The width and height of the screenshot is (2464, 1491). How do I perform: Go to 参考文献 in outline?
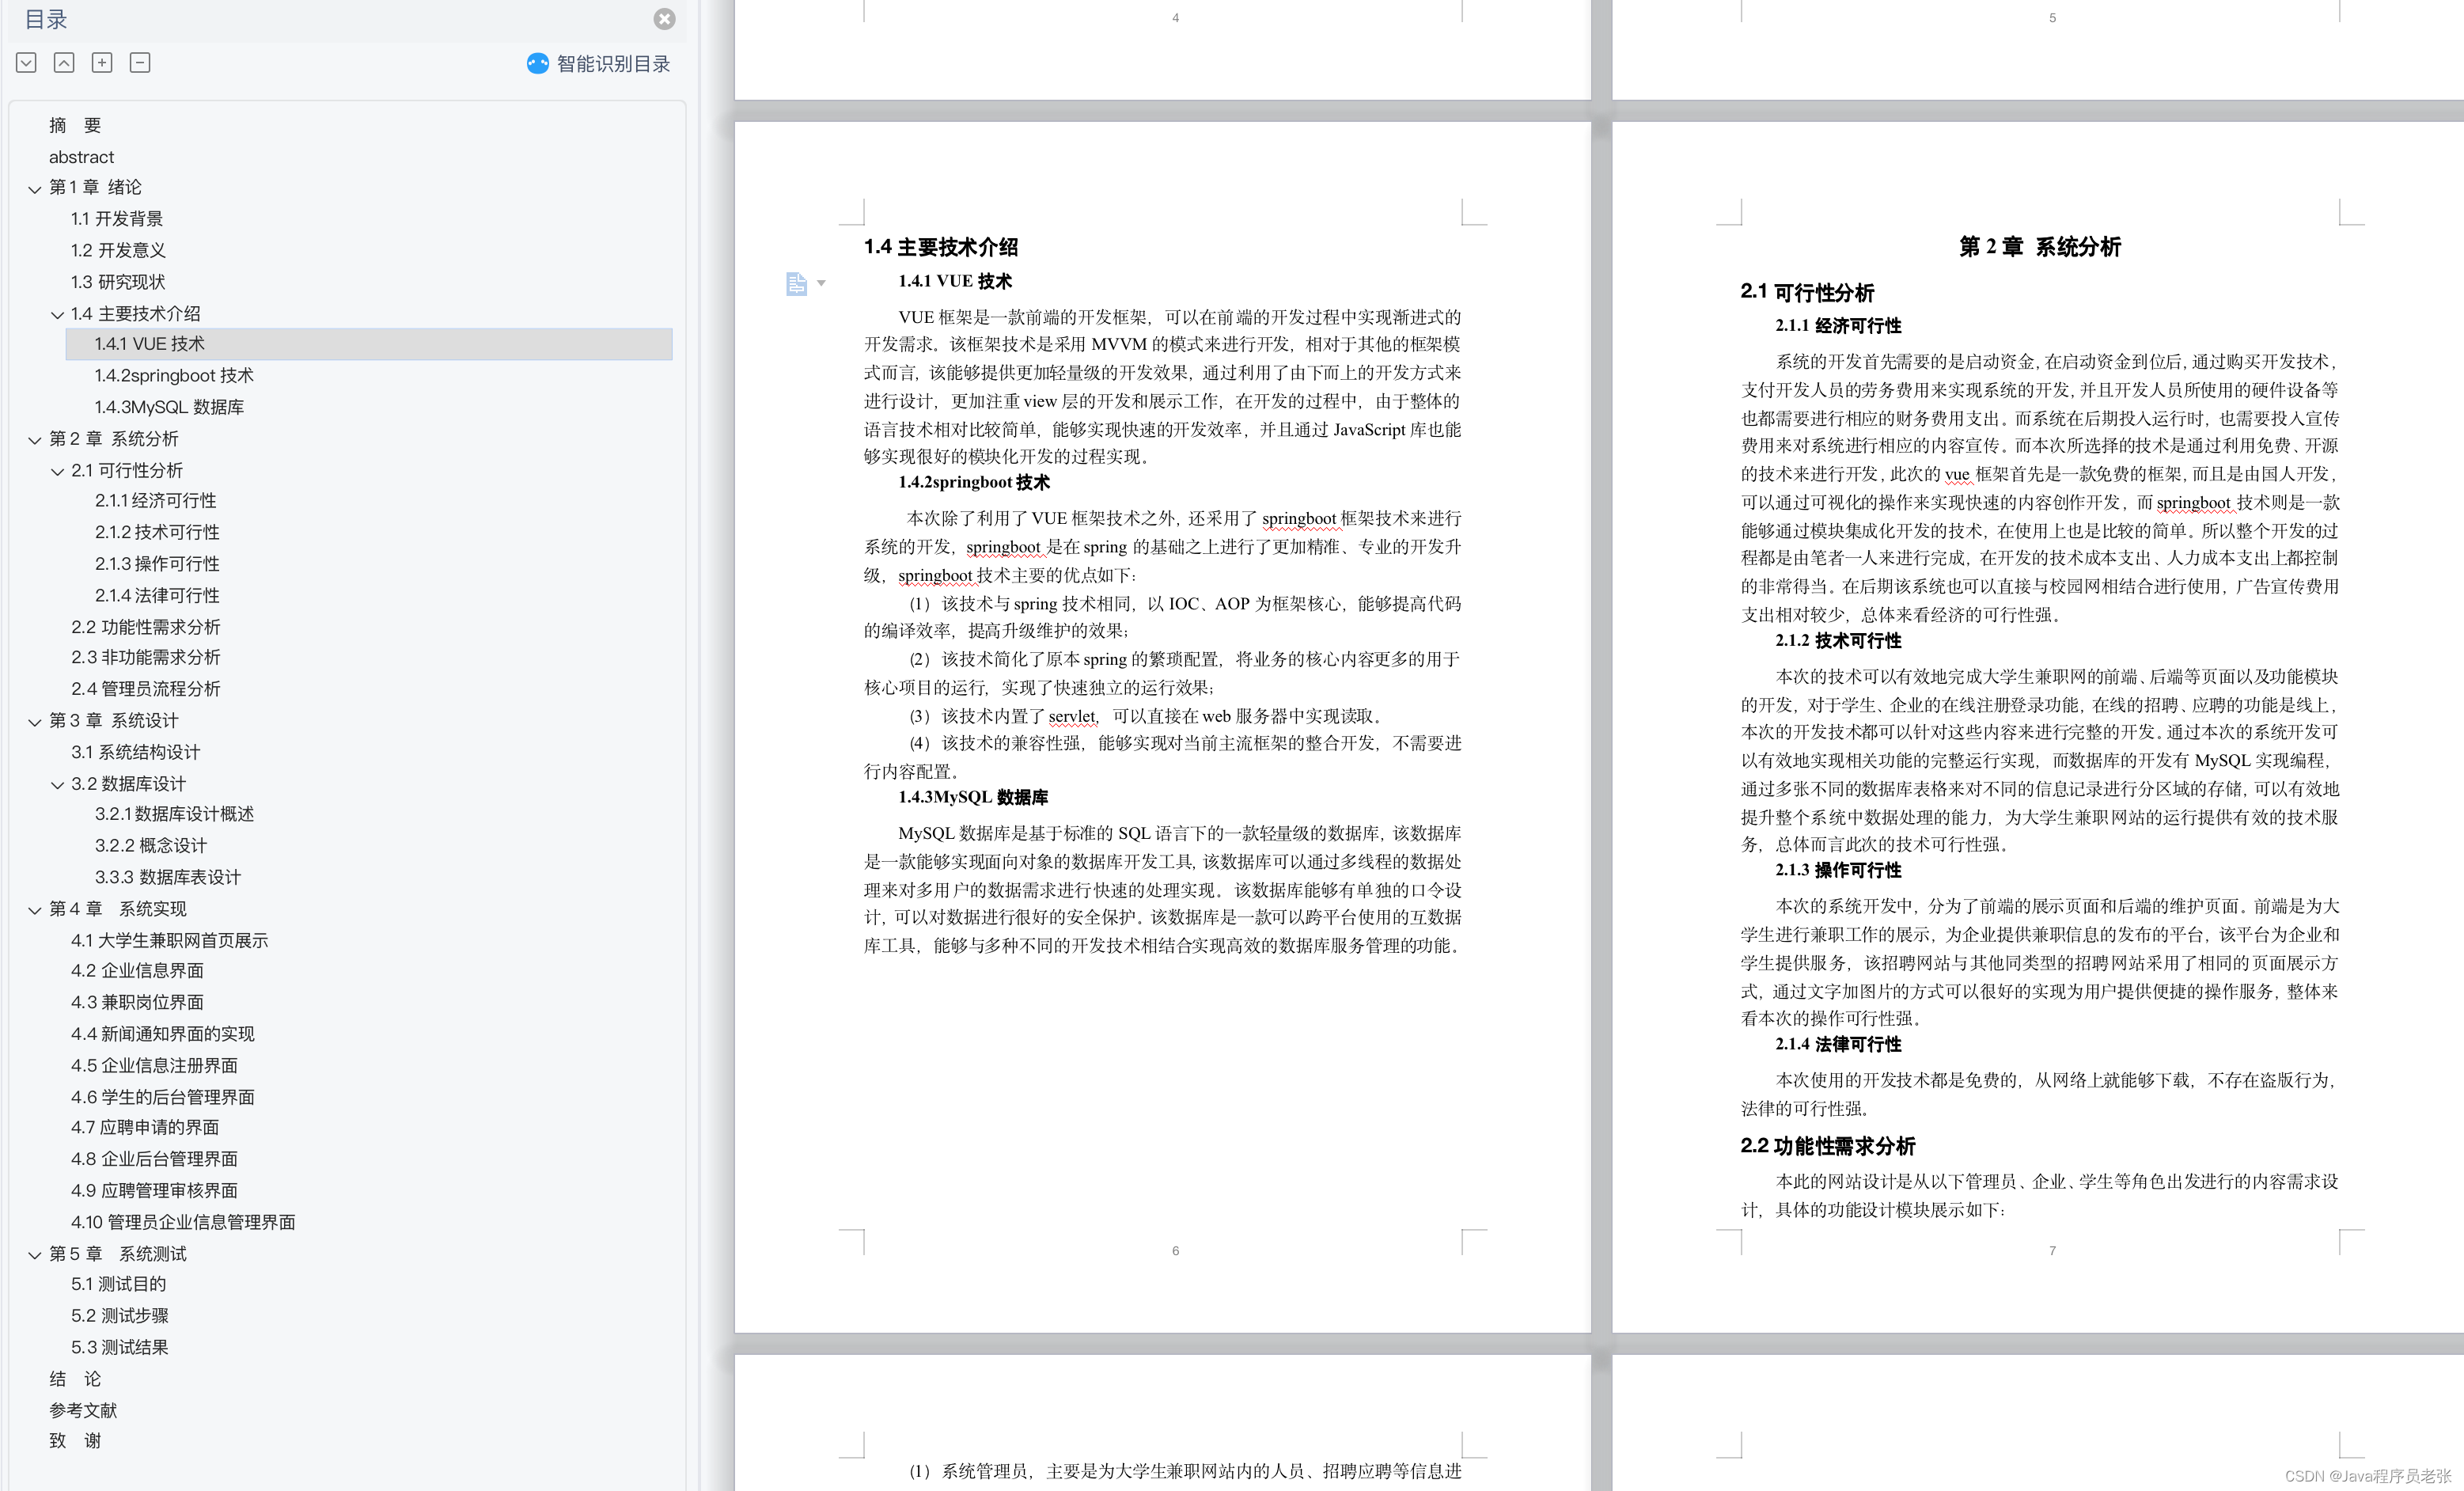pyautogui.click(x=83, y=1411)
